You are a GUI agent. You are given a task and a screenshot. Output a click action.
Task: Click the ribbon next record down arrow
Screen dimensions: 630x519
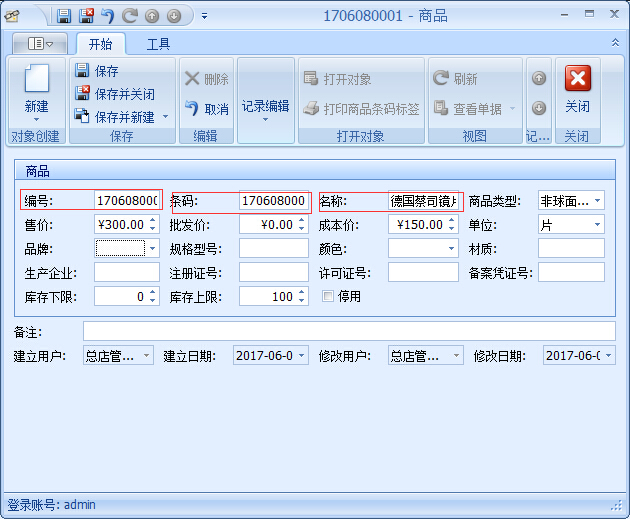point(539,108)
